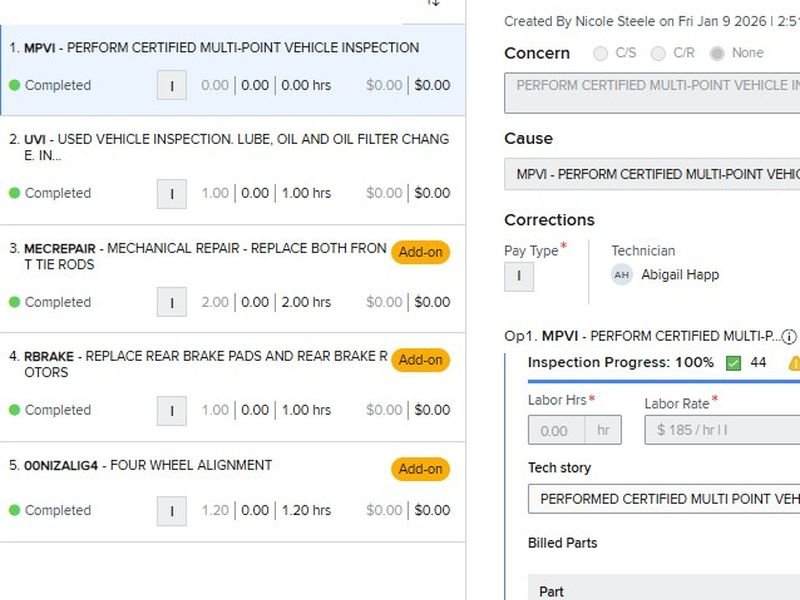Open the Pay Type selector under Corrections
This screenshot has height=600, width=800.
point(519,277)
